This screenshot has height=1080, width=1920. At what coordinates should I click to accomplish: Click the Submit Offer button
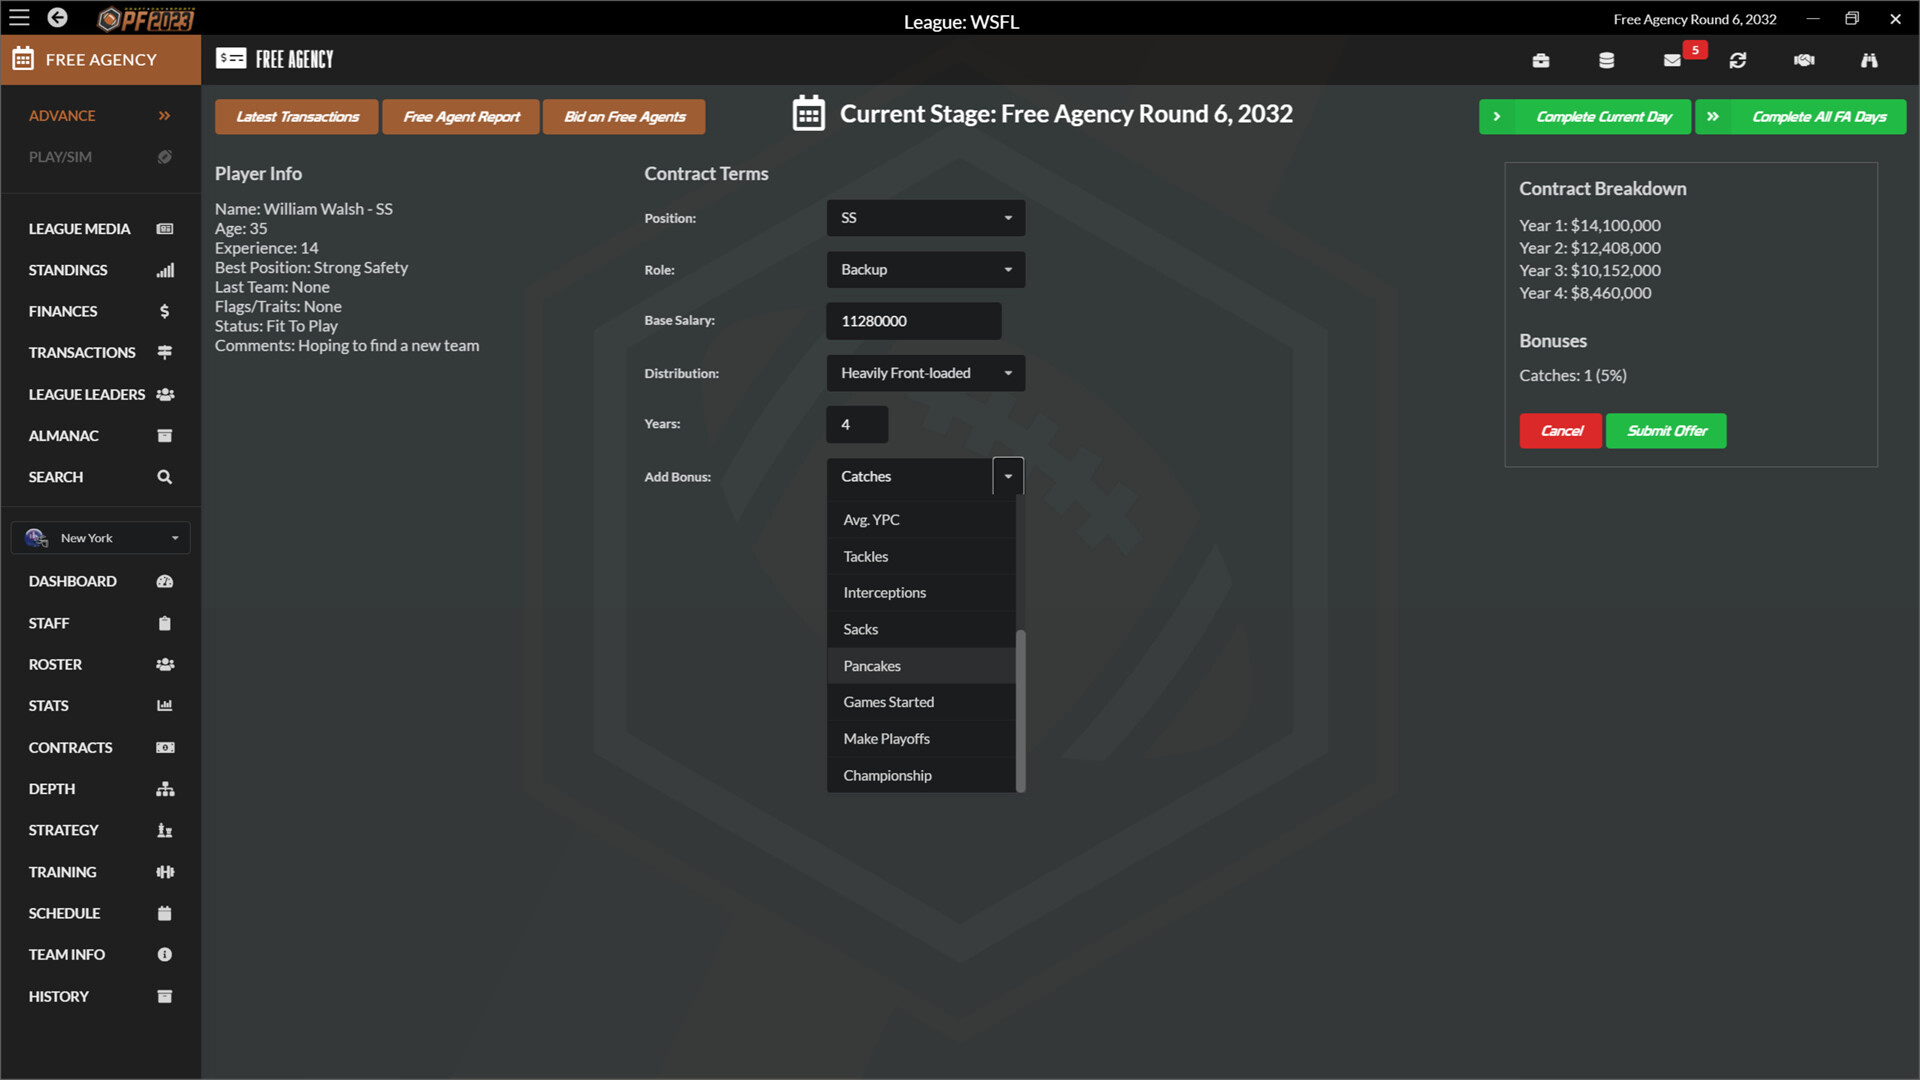pos(1665,430)
